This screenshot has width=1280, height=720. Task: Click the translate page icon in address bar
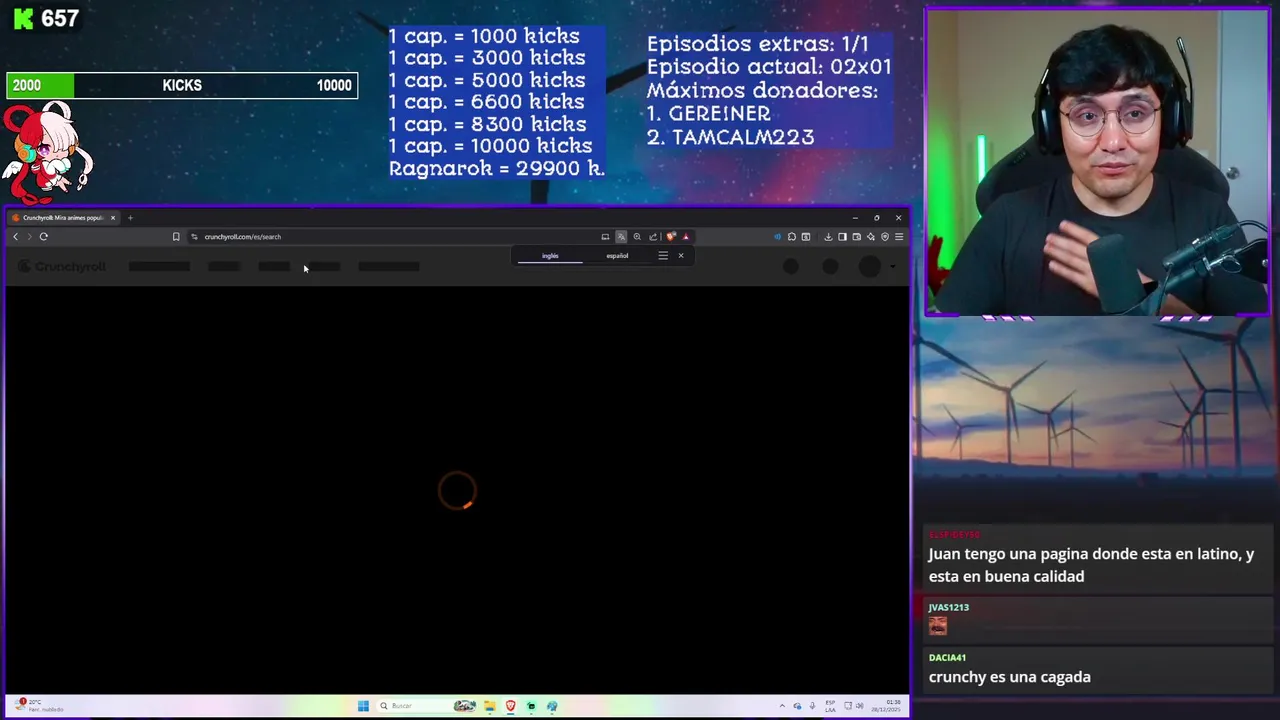[x=621, y=237]
